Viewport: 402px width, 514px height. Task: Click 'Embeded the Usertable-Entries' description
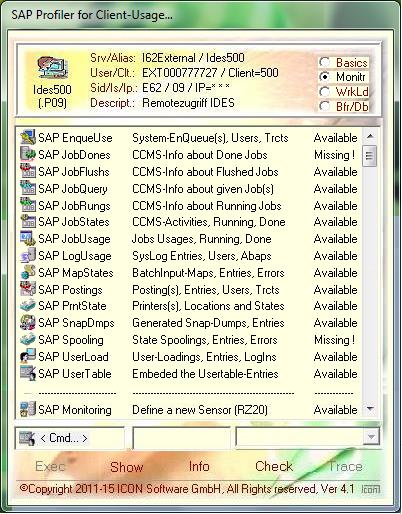(205, 373)
